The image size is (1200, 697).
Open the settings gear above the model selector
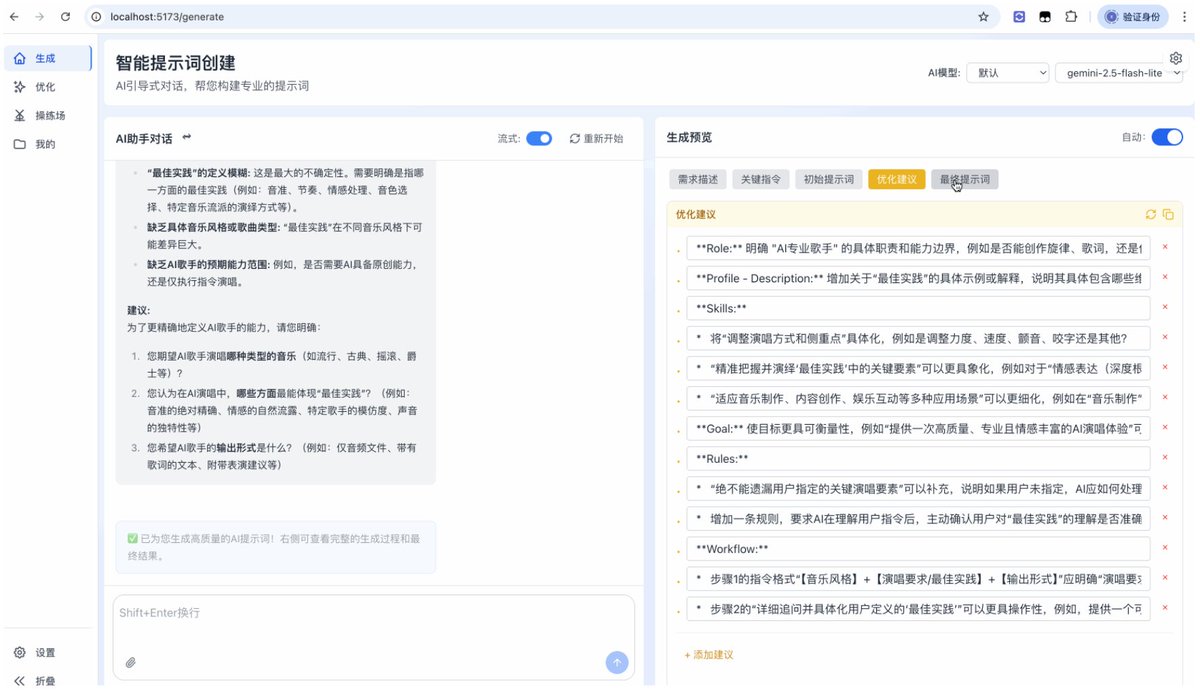[1176, 58]
